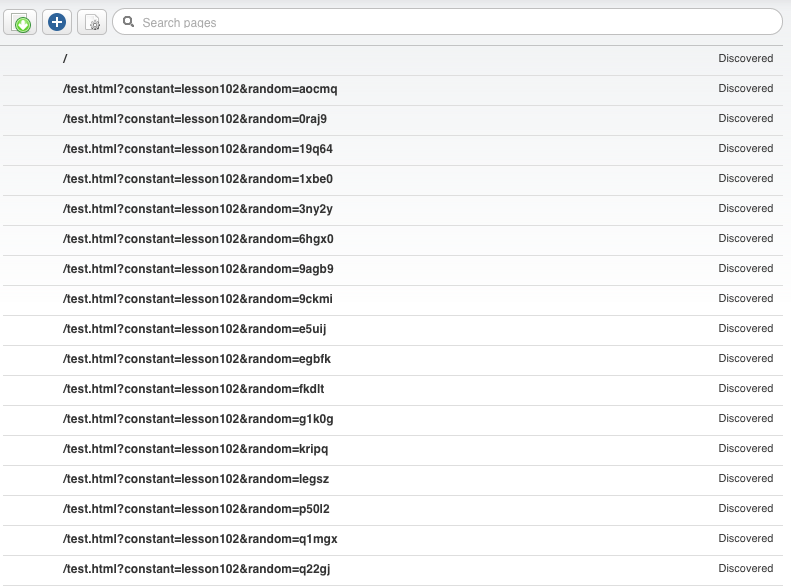Click the green import pages icon
This screenshot has width=791, height=588.
point(20,23)
